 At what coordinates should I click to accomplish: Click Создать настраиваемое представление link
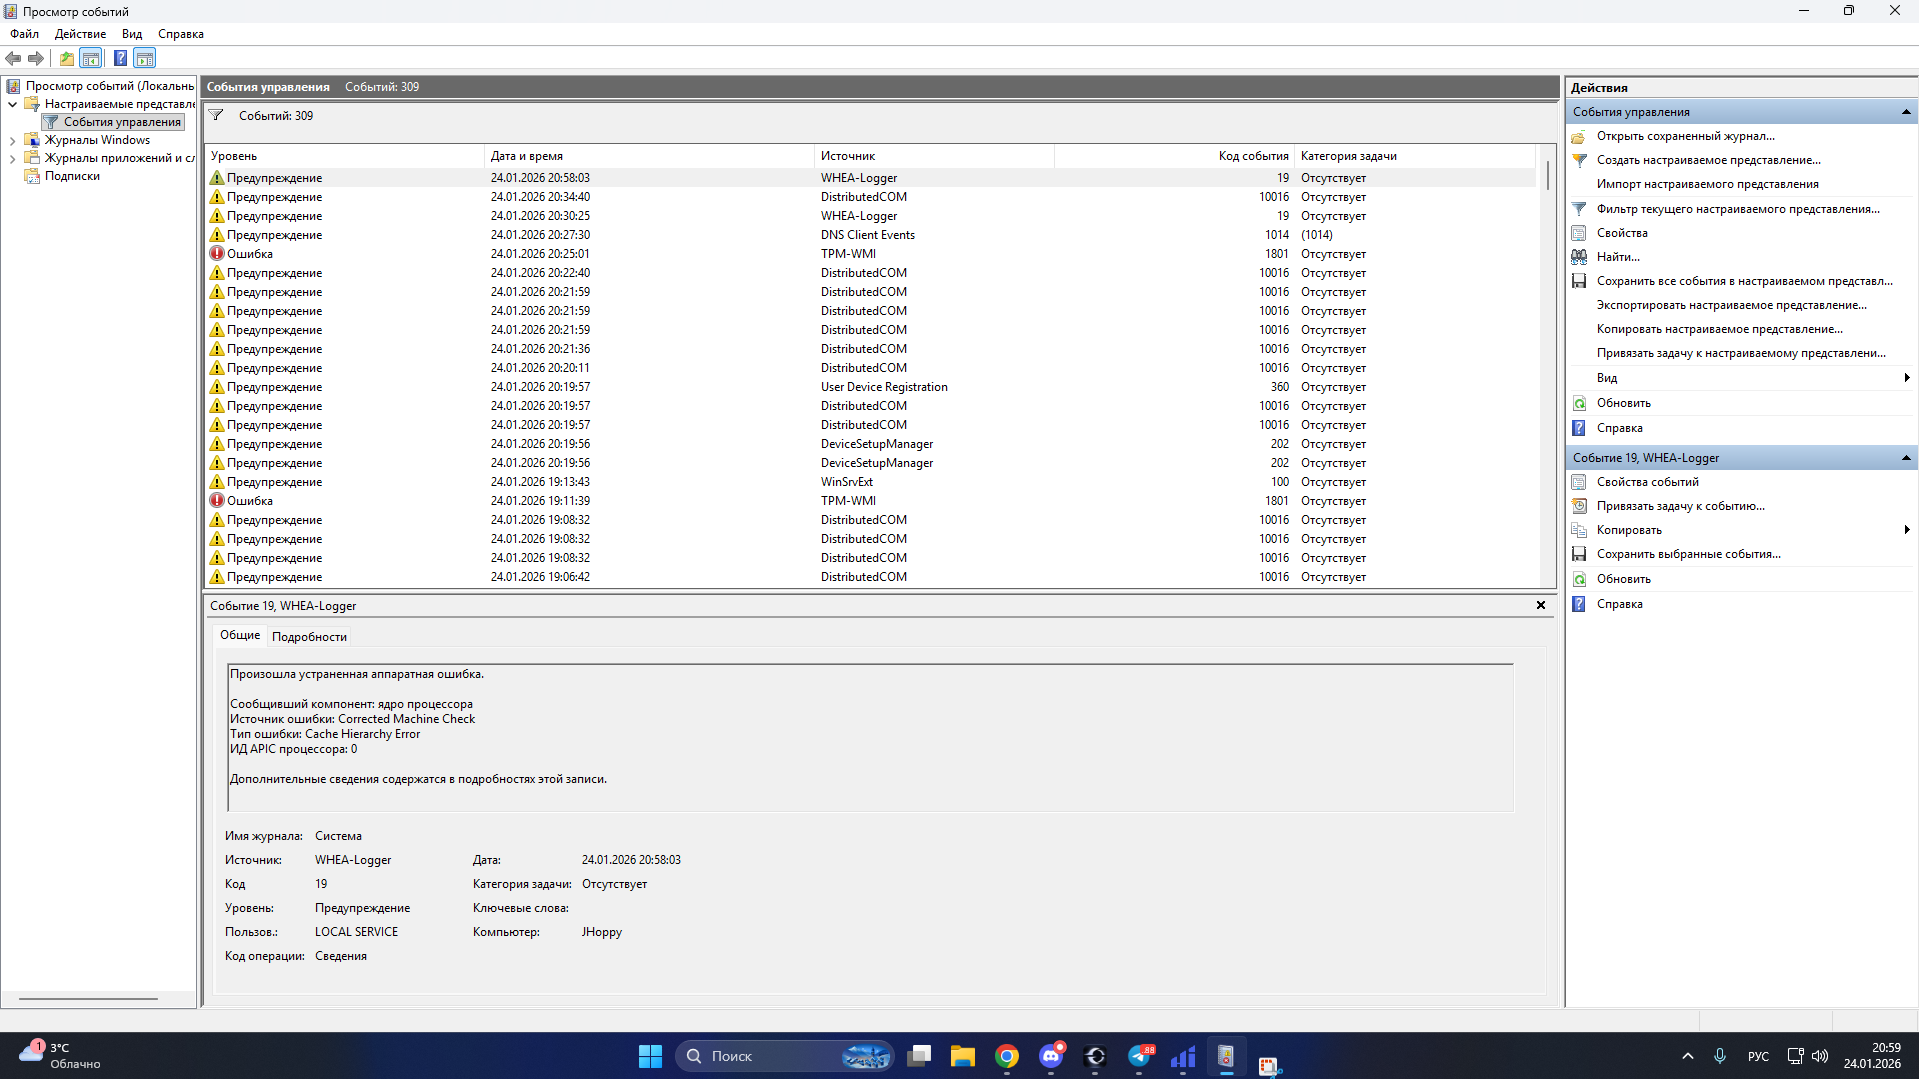[x=1708, y=160]
